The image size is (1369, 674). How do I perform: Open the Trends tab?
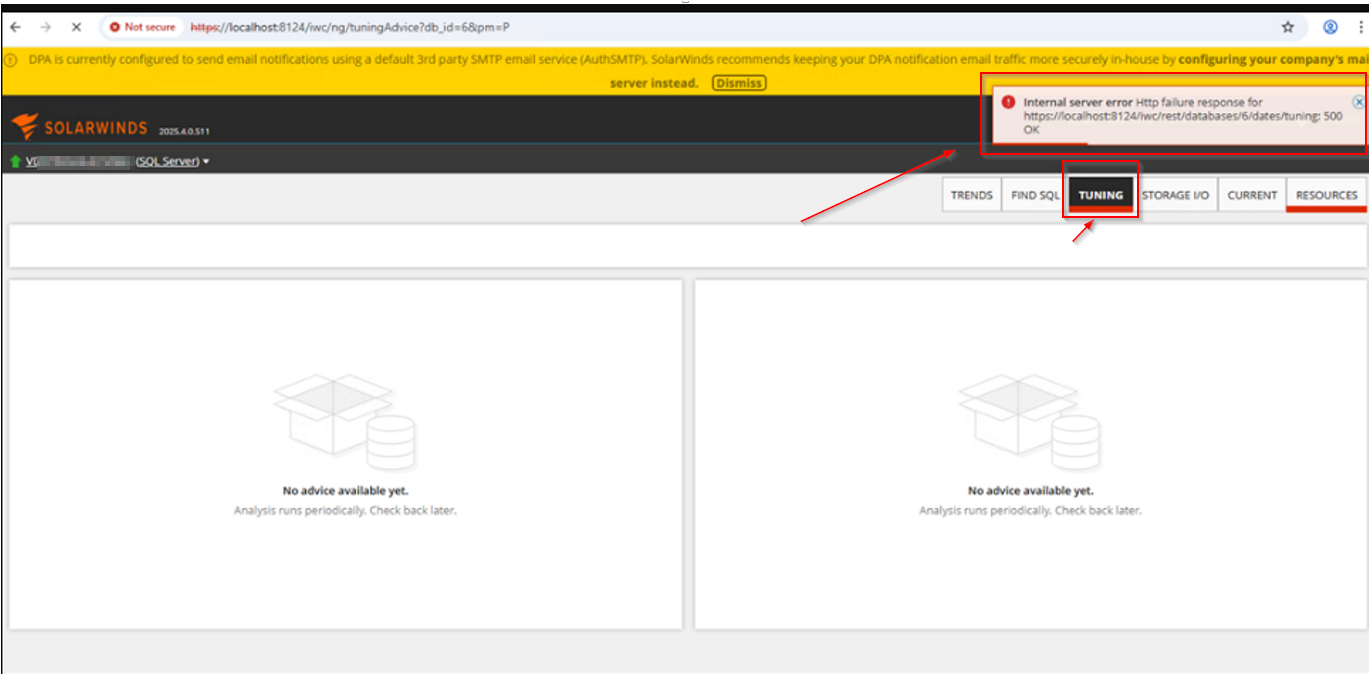[971, 195]
